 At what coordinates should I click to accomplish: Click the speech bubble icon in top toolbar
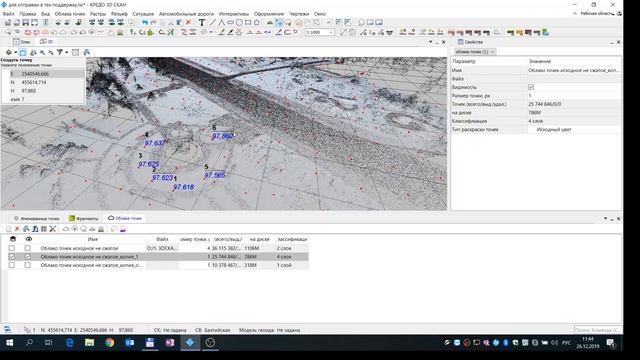(x=361, y=22)
